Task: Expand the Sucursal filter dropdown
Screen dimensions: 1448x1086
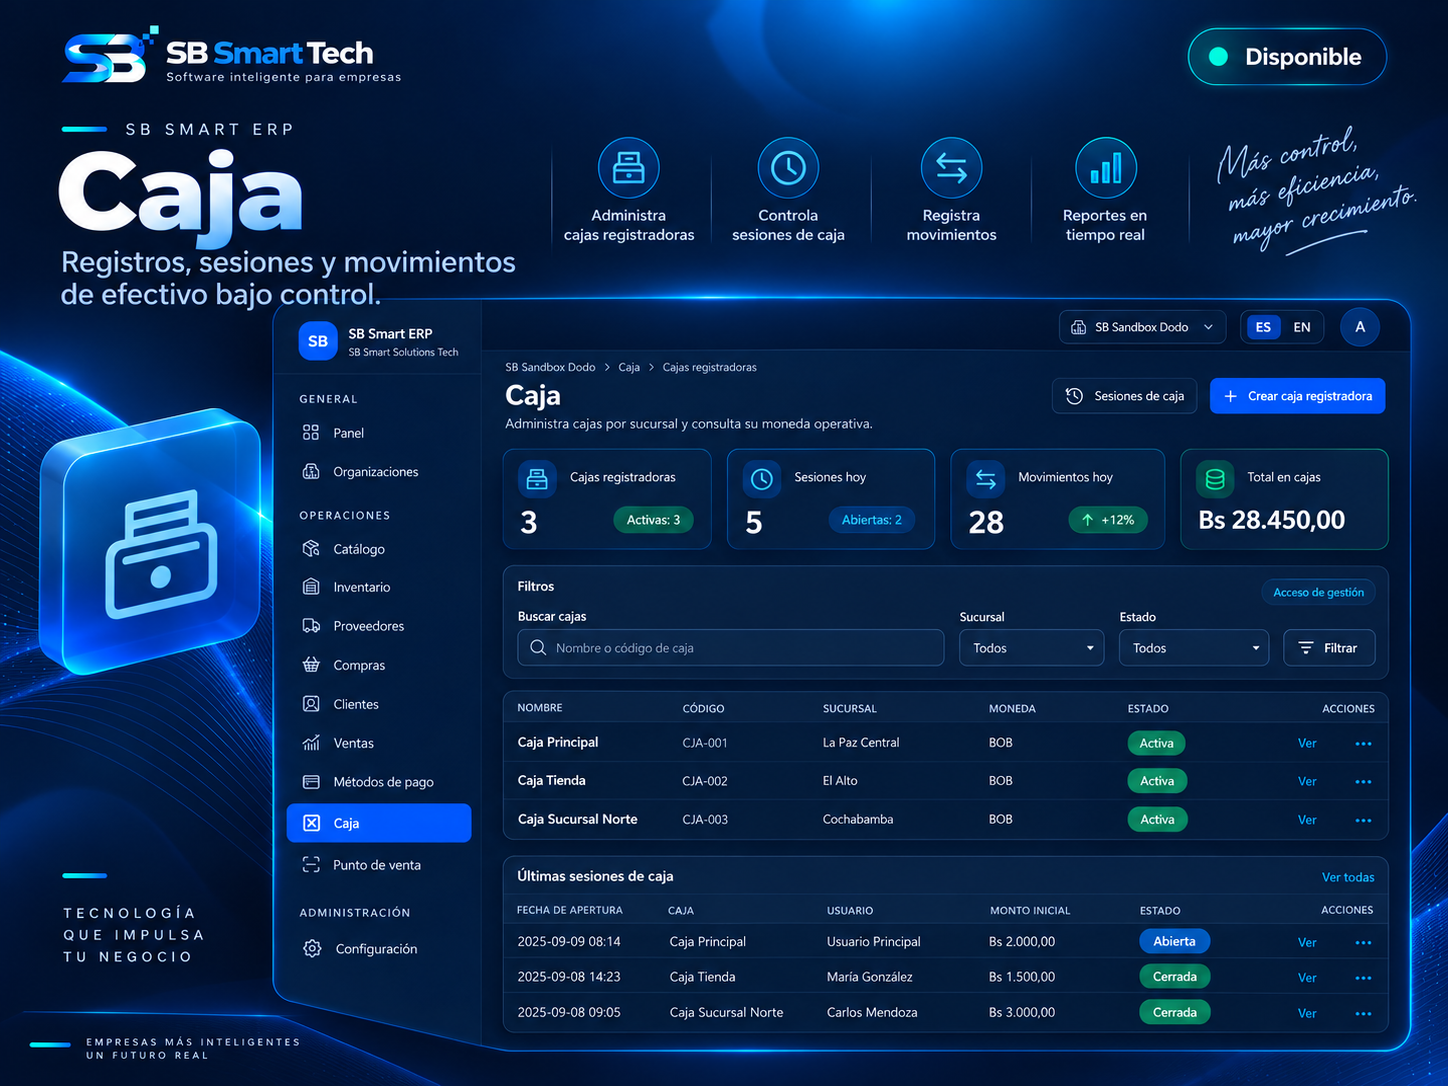Action: [1031, 648]
